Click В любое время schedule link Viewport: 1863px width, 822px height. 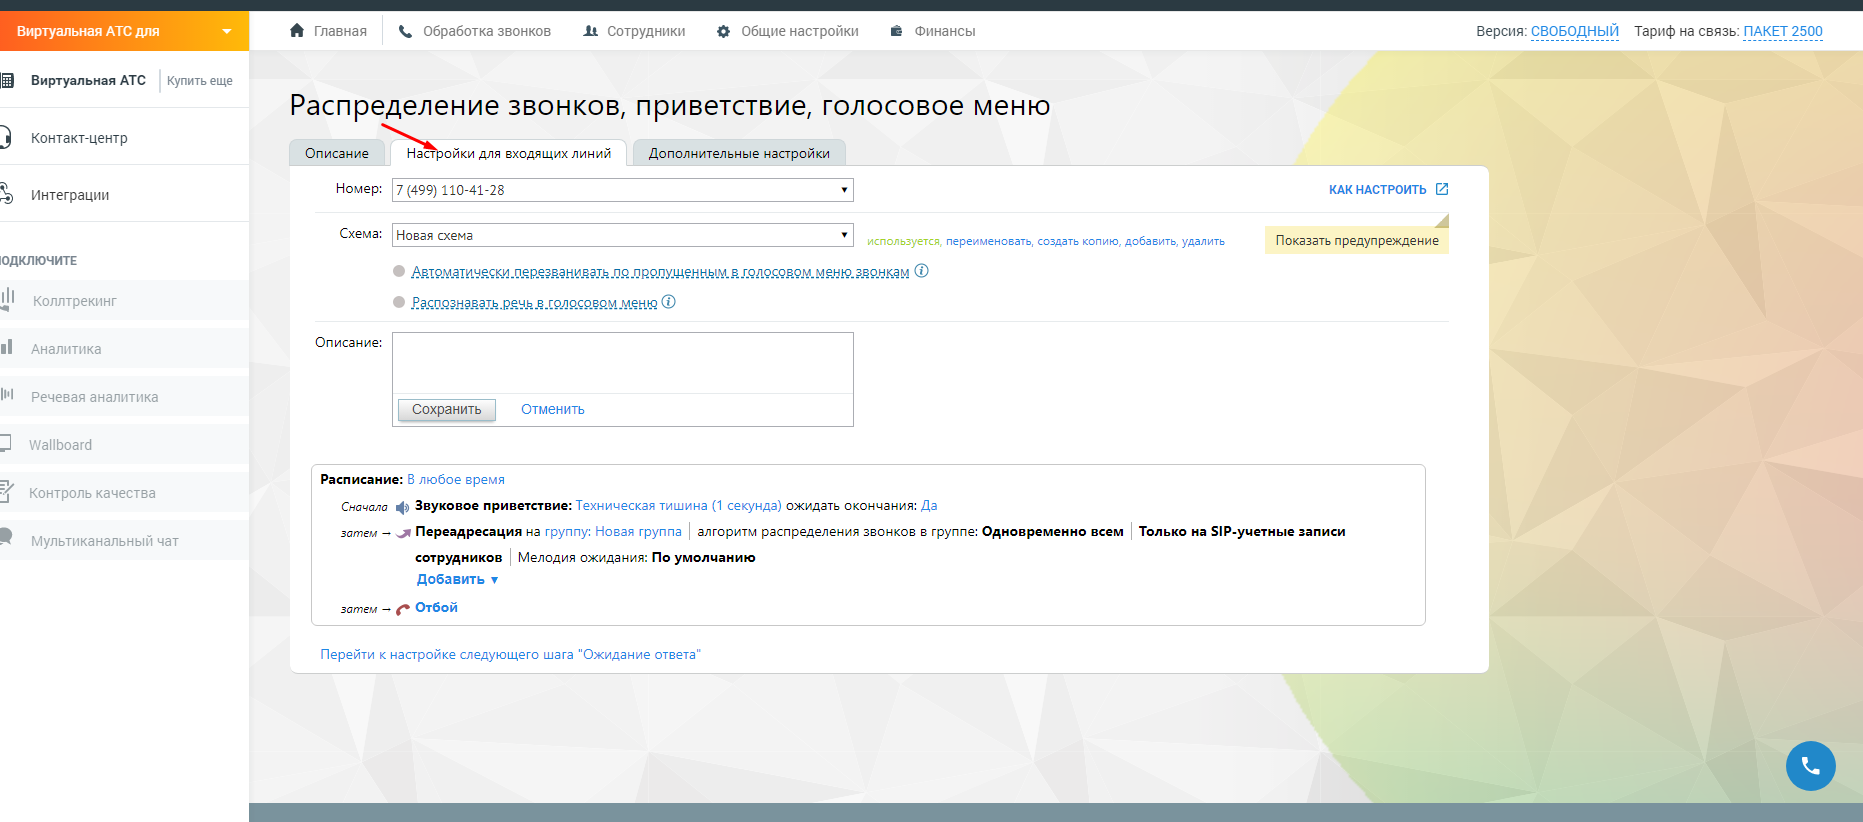click(456, 479)
